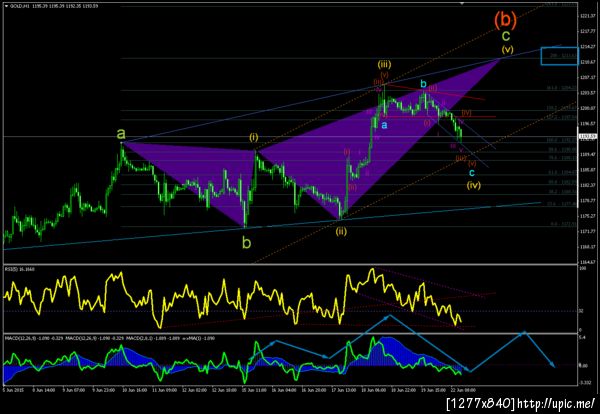Select the orange [iv] label right of the candles
The image size is (600, 414).
[466, 112]
